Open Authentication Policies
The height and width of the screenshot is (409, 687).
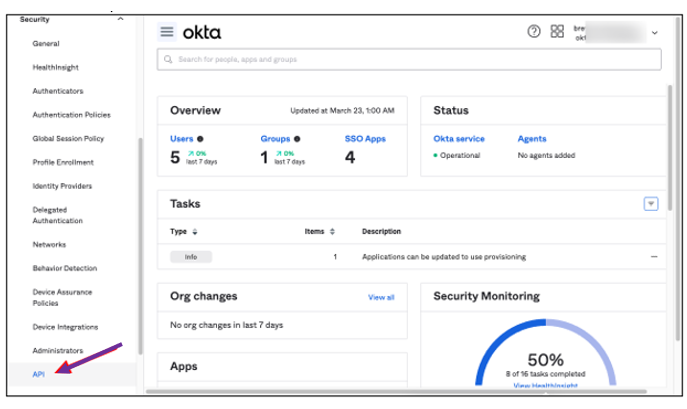click(71, 115)
